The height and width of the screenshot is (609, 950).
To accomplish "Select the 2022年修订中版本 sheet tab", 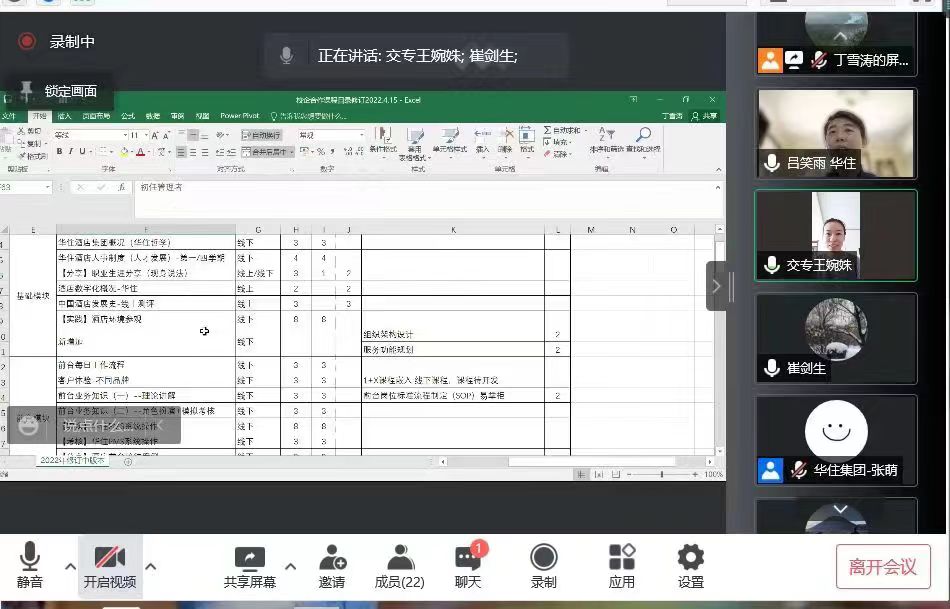I will (x=73, y=461).
